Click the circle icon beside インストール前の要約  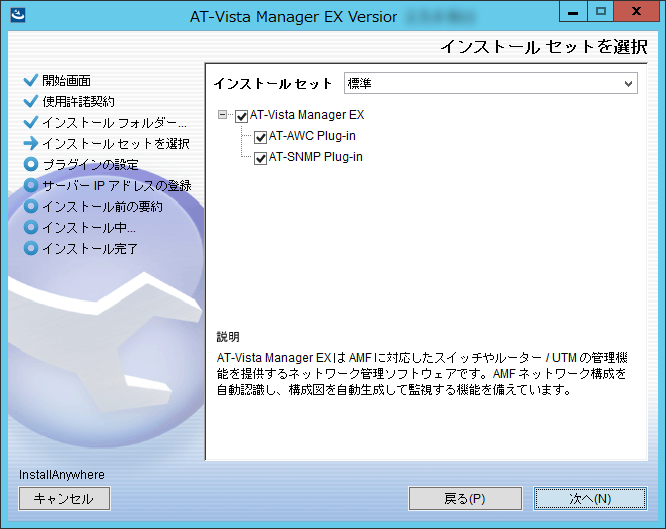30,206
